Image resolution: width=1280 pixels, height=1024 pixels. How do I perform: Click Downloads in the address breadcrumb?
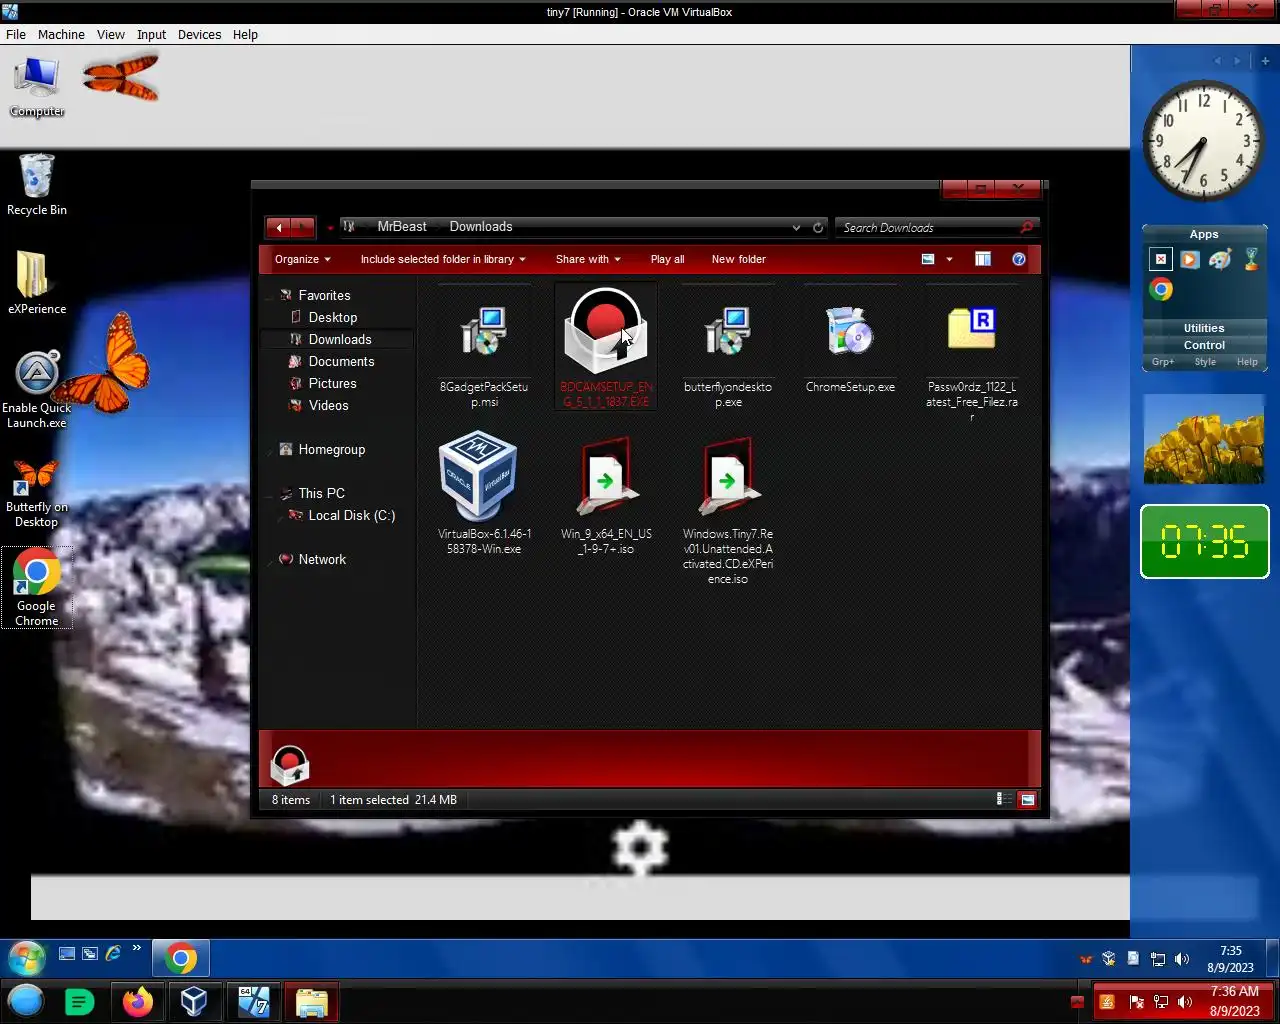click(x=481, y=227)
